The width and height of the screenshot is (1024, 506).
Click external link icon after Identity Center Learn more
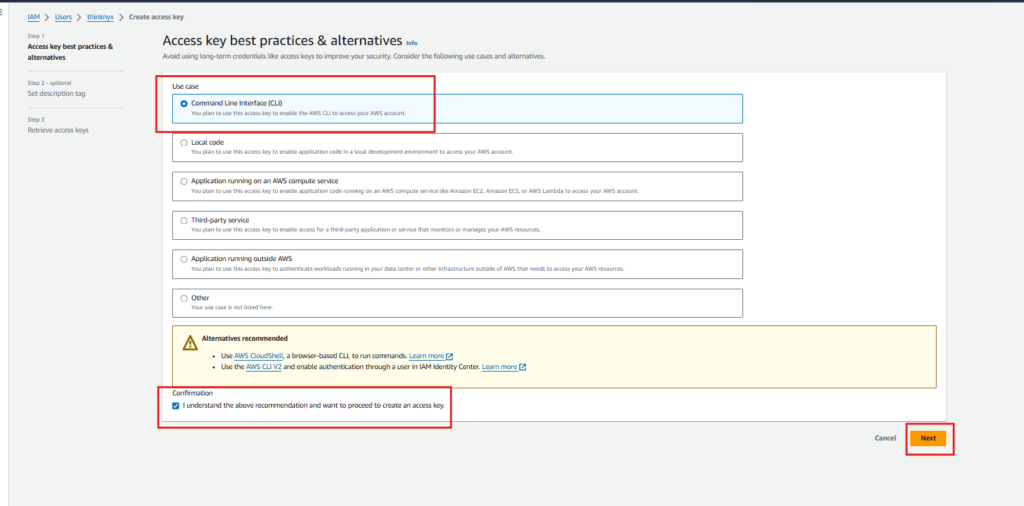click(x=522, y=368)
